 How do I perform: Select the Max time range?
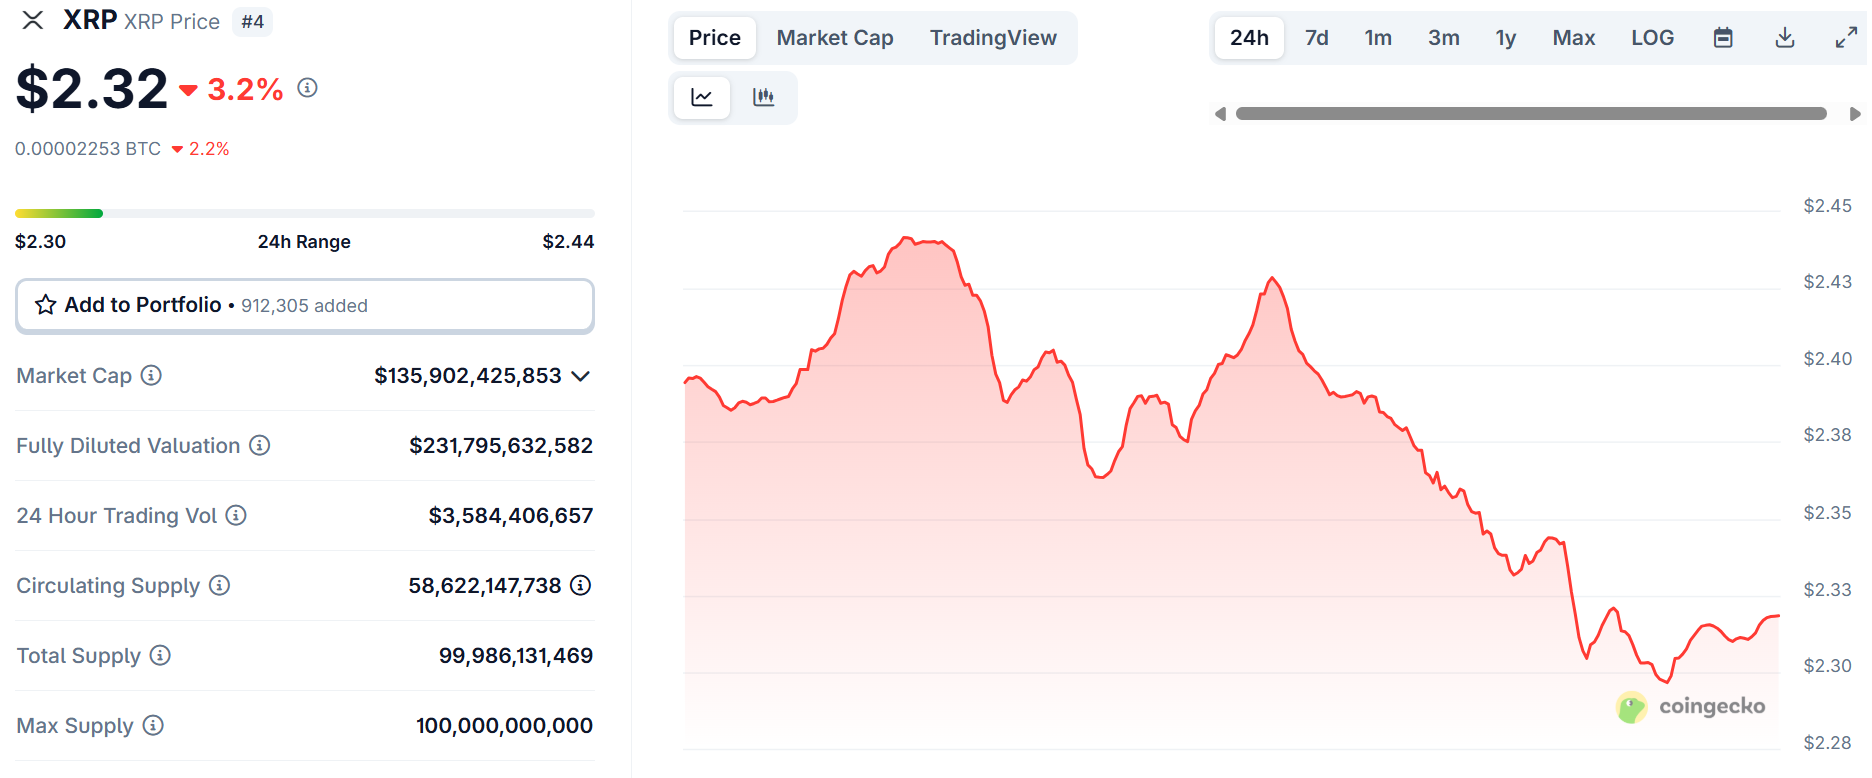point(1574,38)
